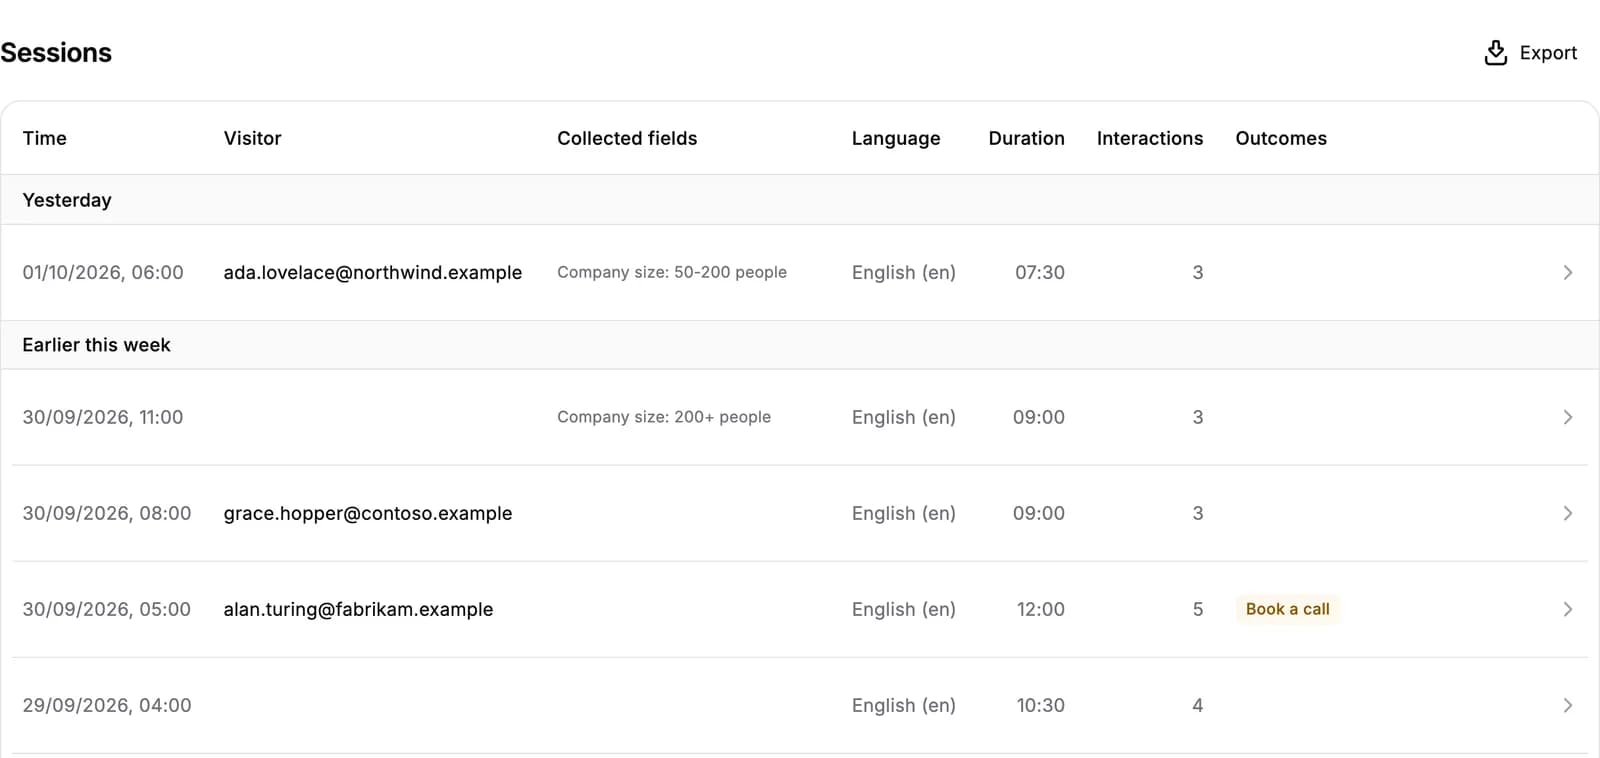Click the Sessions page title
The width and height of the screenshot is (1600, 758).
coord(56,52)
